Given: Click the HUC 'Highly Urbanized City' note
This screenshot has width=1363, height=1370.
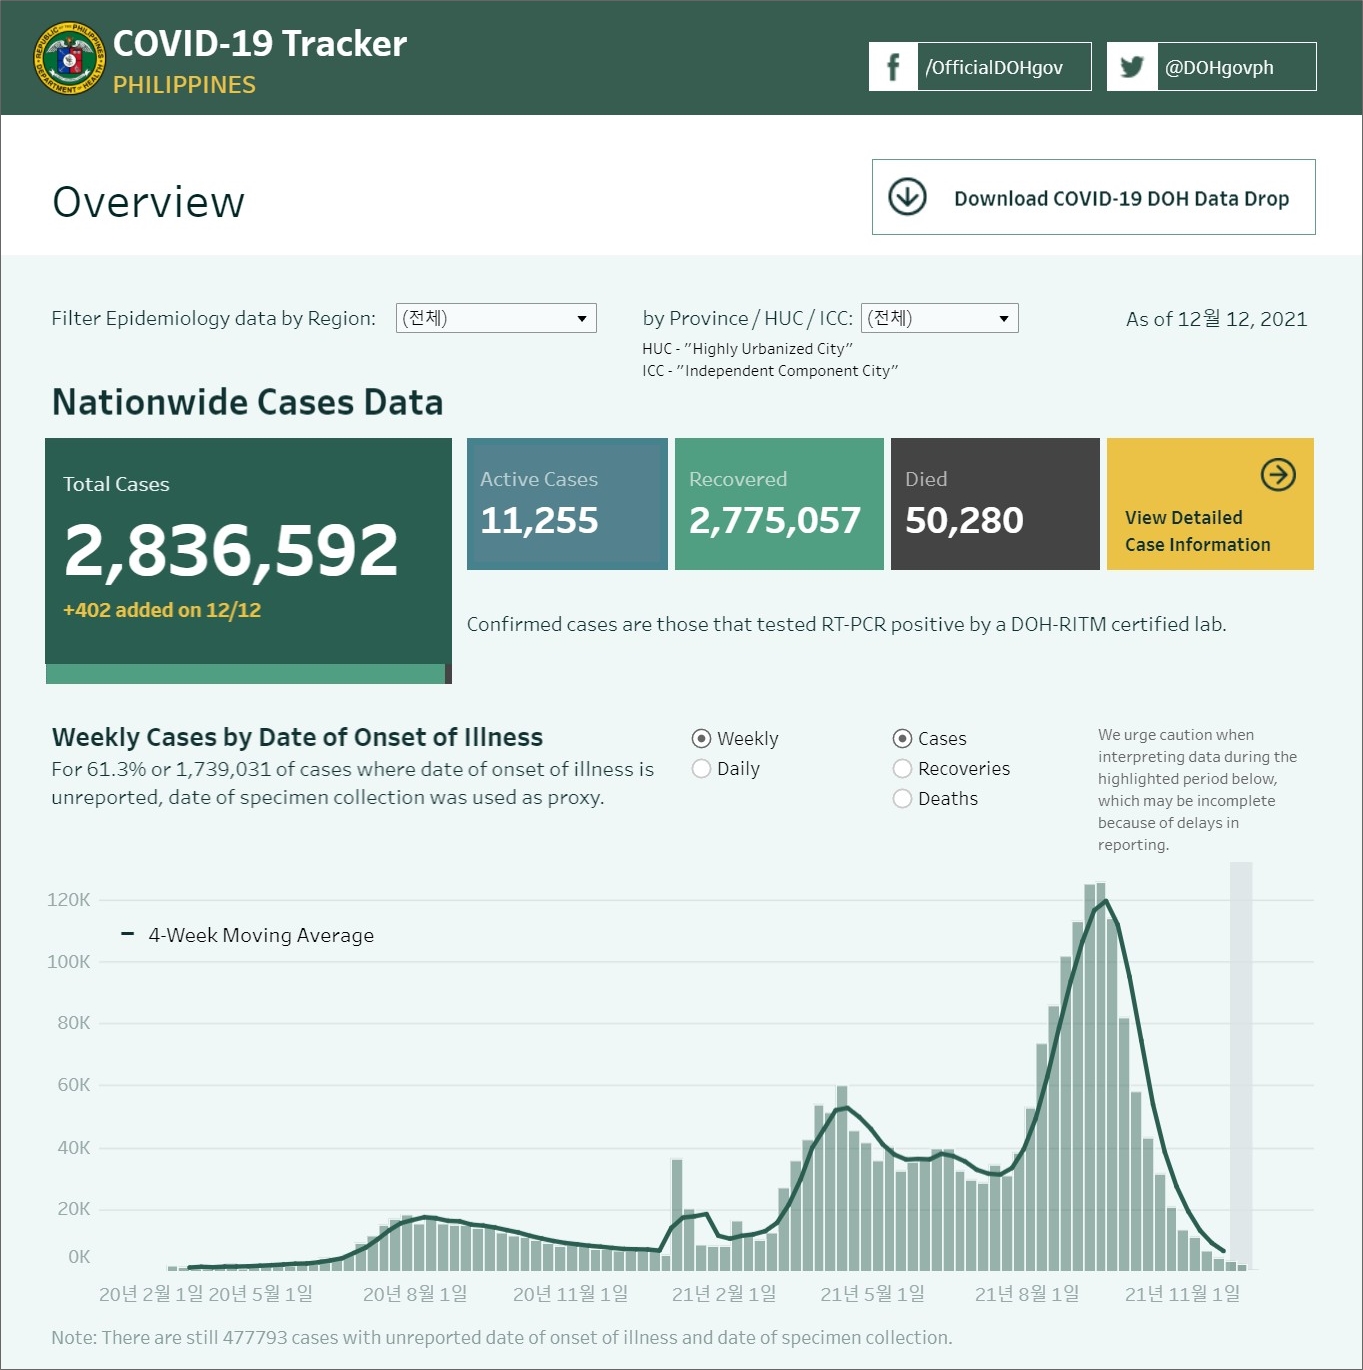Looking at the screenshot, I should tap(747, 349).
